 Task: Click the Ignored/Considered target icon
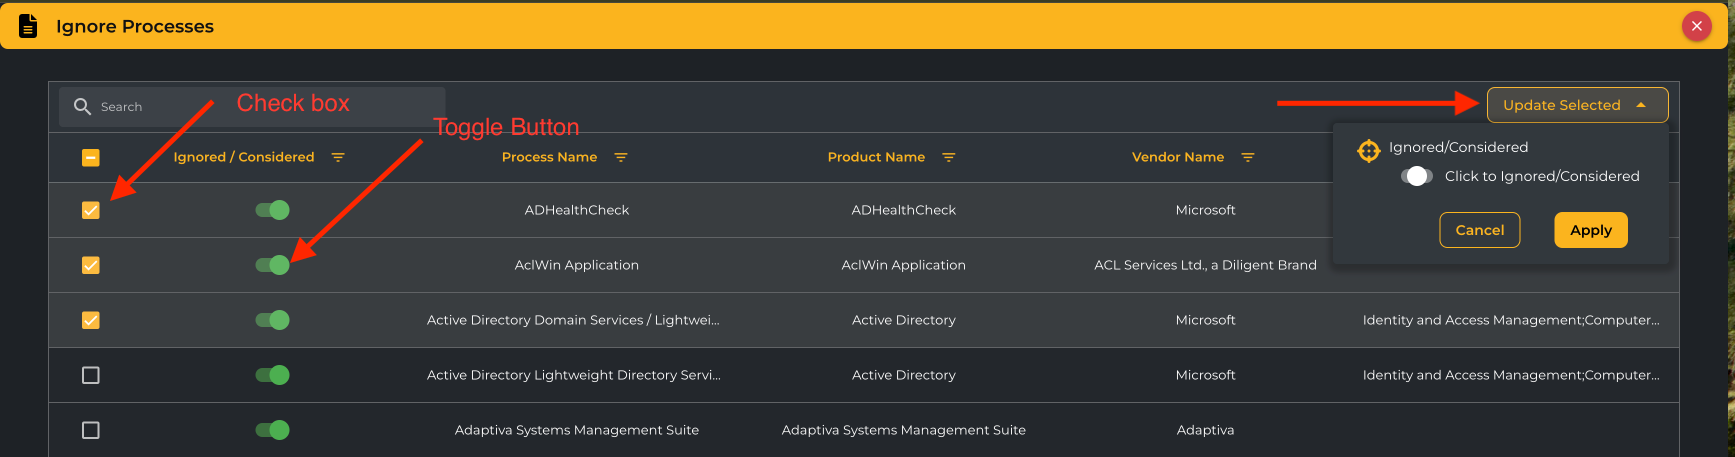click(x=1368, y=150)
